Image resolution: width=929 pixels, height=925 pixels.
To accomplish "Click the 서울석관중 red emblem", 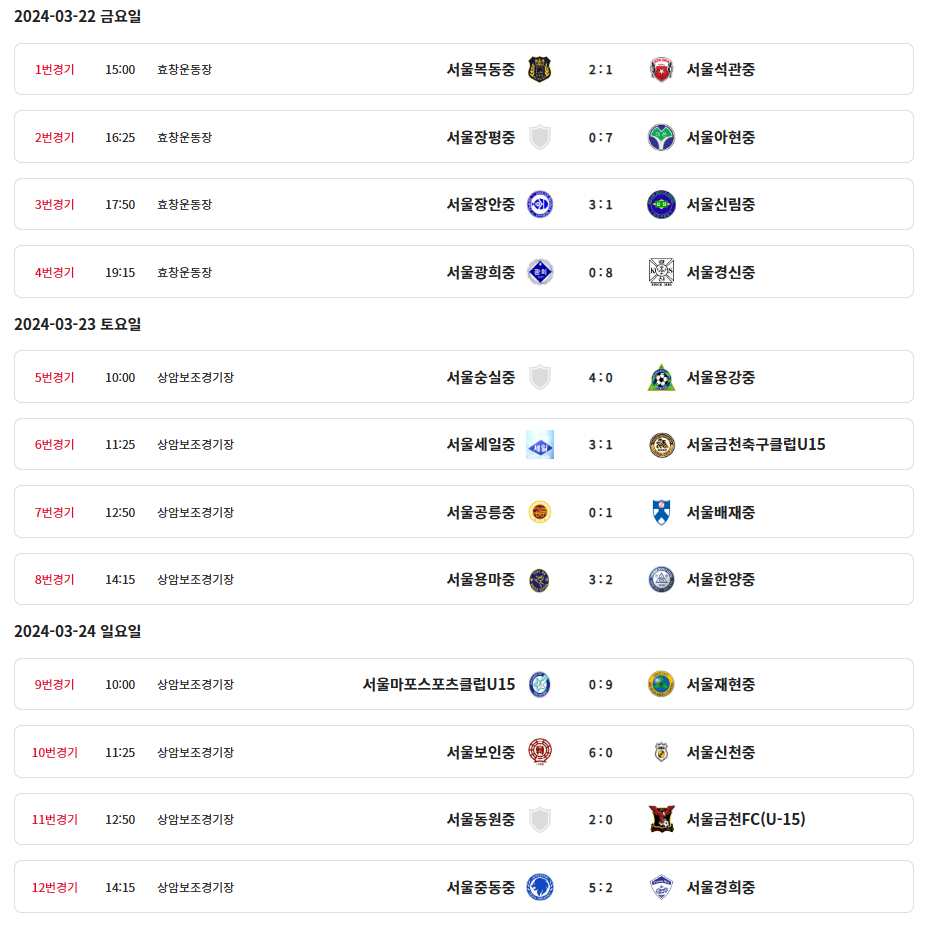I will [x=661, y=69].
